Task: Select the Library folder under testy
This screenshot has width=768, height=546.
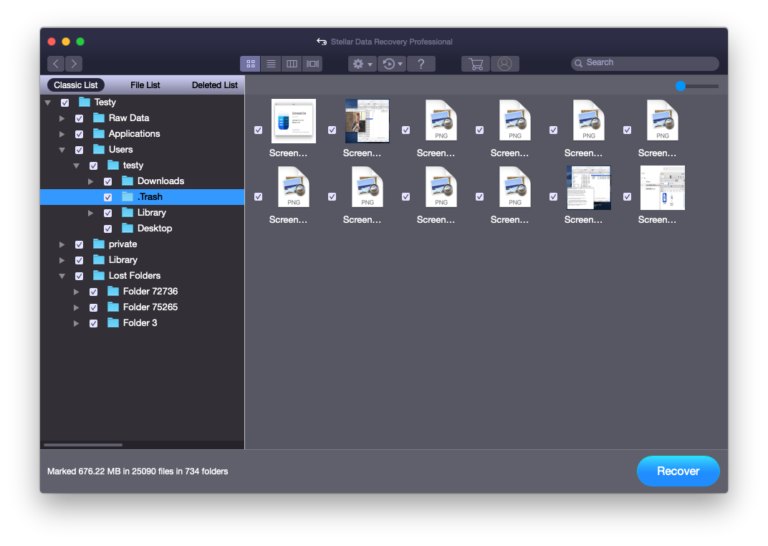Action: [x=142, y=213]
